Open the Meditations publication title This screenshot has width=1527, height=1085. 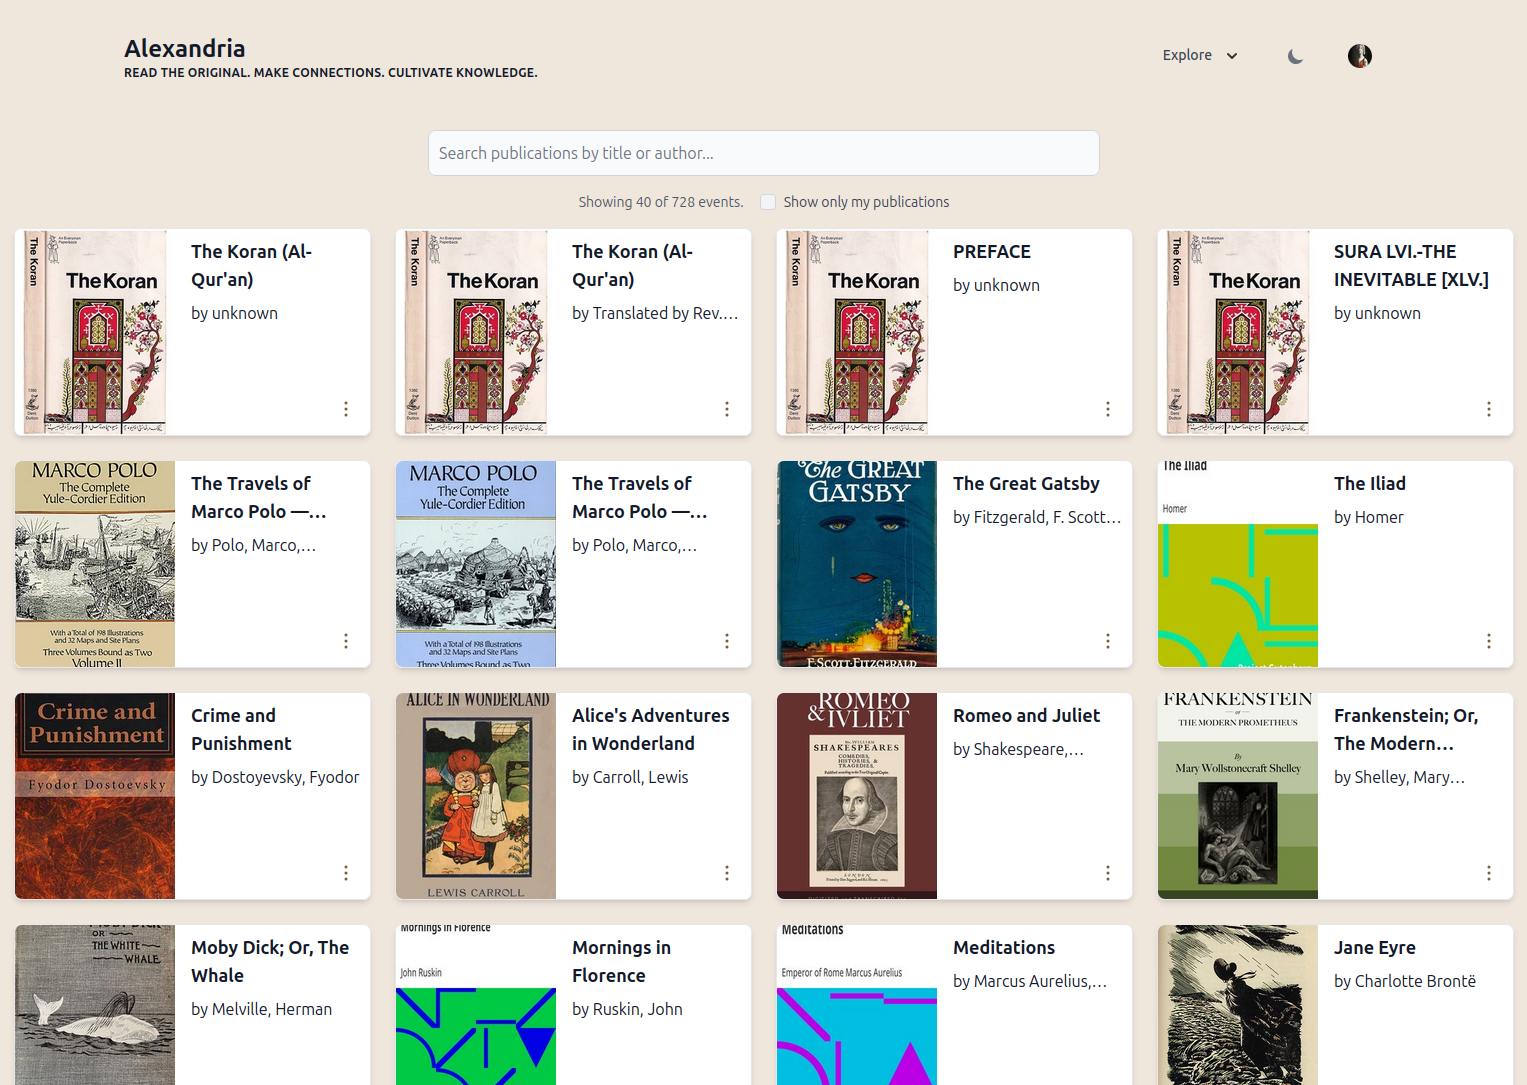coord(1003,948)
